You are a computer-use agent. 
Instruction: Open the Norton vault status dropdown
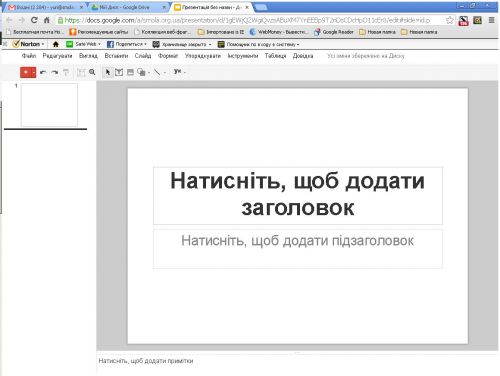pyautogui.click(x=182, y=44)
